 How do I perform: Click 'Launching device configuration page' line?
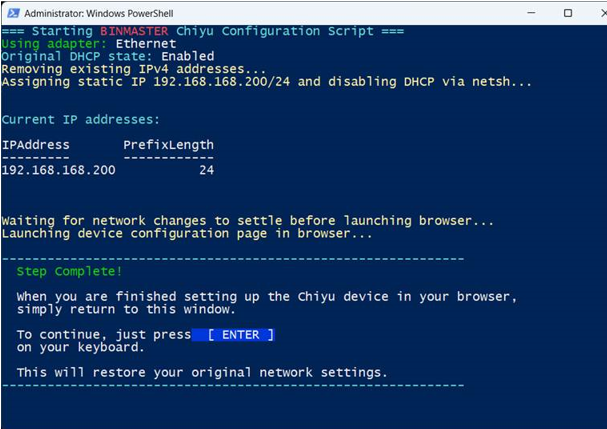(187, 233)
